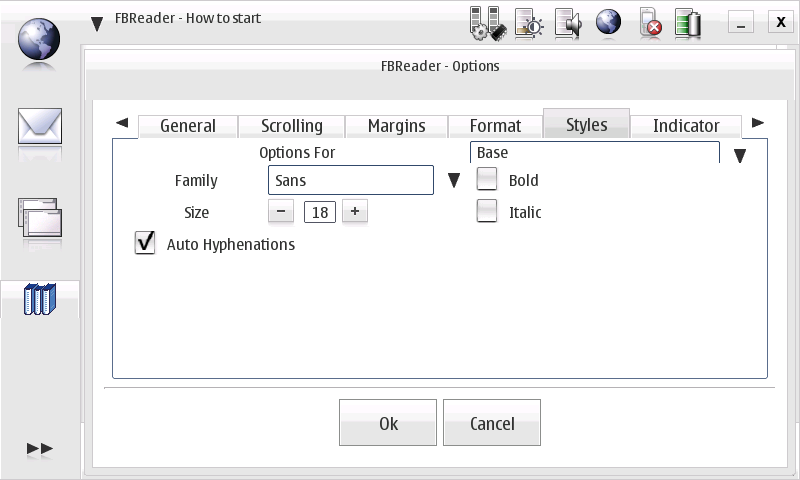Click the 'Italic' label text
This screenshot has width=800, height=480.
525,212
